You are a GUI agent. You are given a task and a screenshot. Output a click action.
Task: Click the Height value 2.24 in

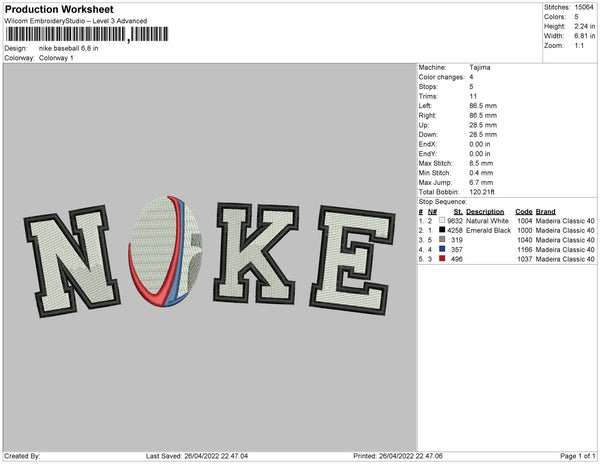tap(585, 26)
